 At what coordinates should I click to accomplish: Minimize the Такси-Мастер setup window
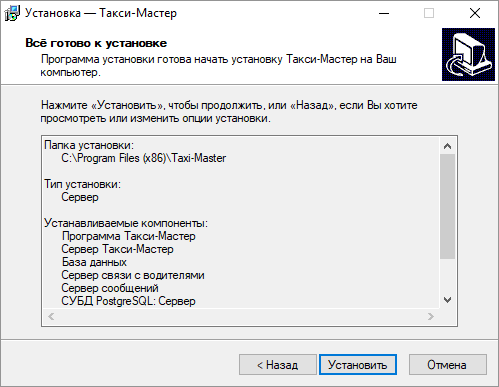(x=384, y=13)
